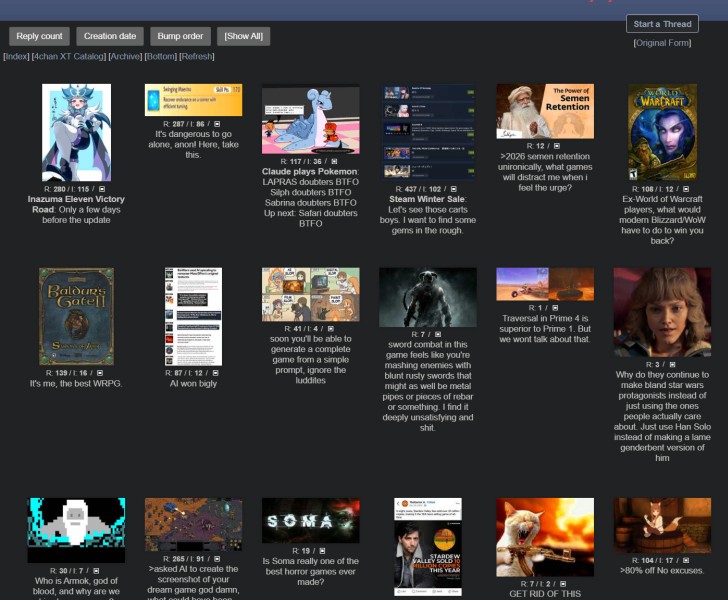Open the Swinging Maestro skill card thumbnail
This screenshot has width=728, height=600.
tap(194, 100)
